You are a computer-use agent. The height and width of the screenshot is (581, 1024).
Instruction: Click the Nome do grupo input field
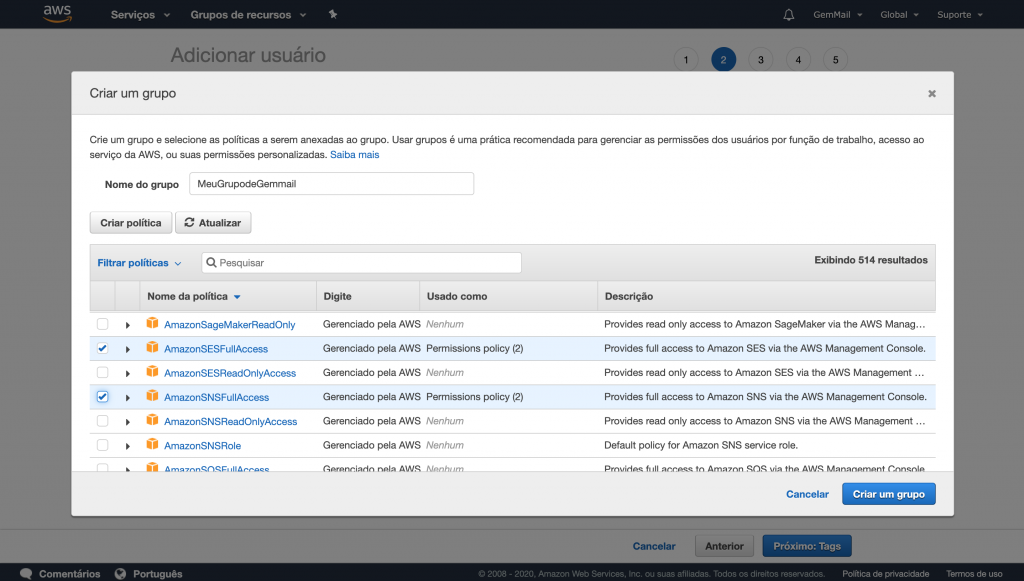coord(332,183)
